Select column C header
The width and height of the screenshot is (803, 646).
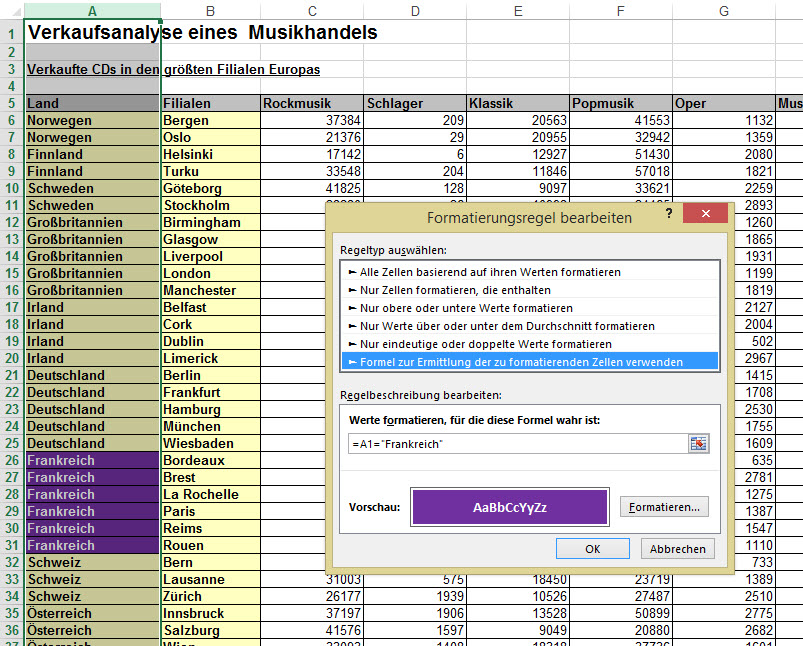(312, 11)
